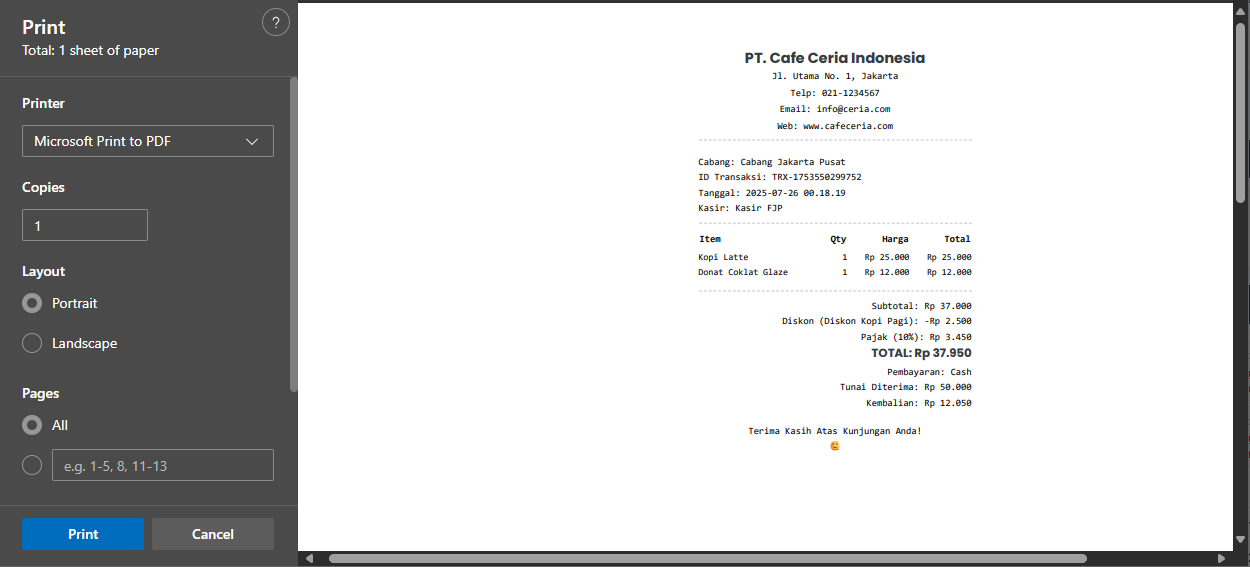Click the preview horizontal scrollbar thumb
1250x567 pixels.
707,558
